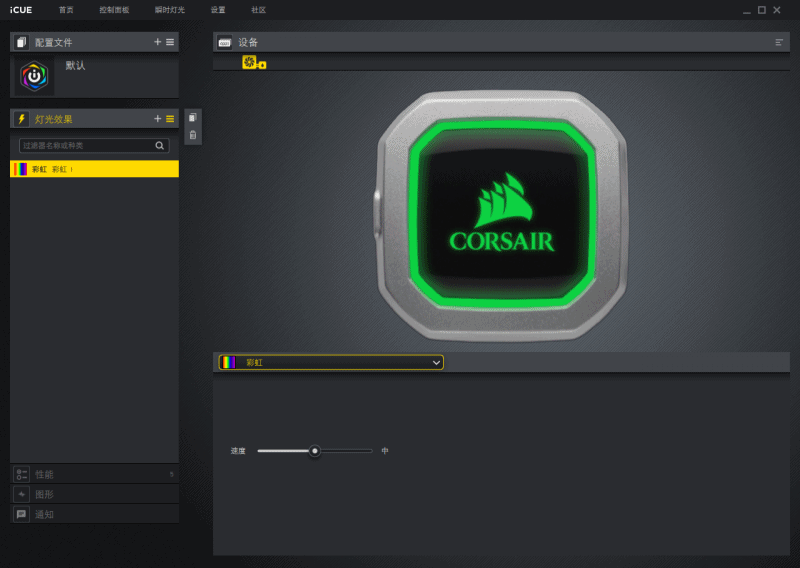Click the 灯光效果 section title
800x568 pixels.
click(x=54, y=119)
